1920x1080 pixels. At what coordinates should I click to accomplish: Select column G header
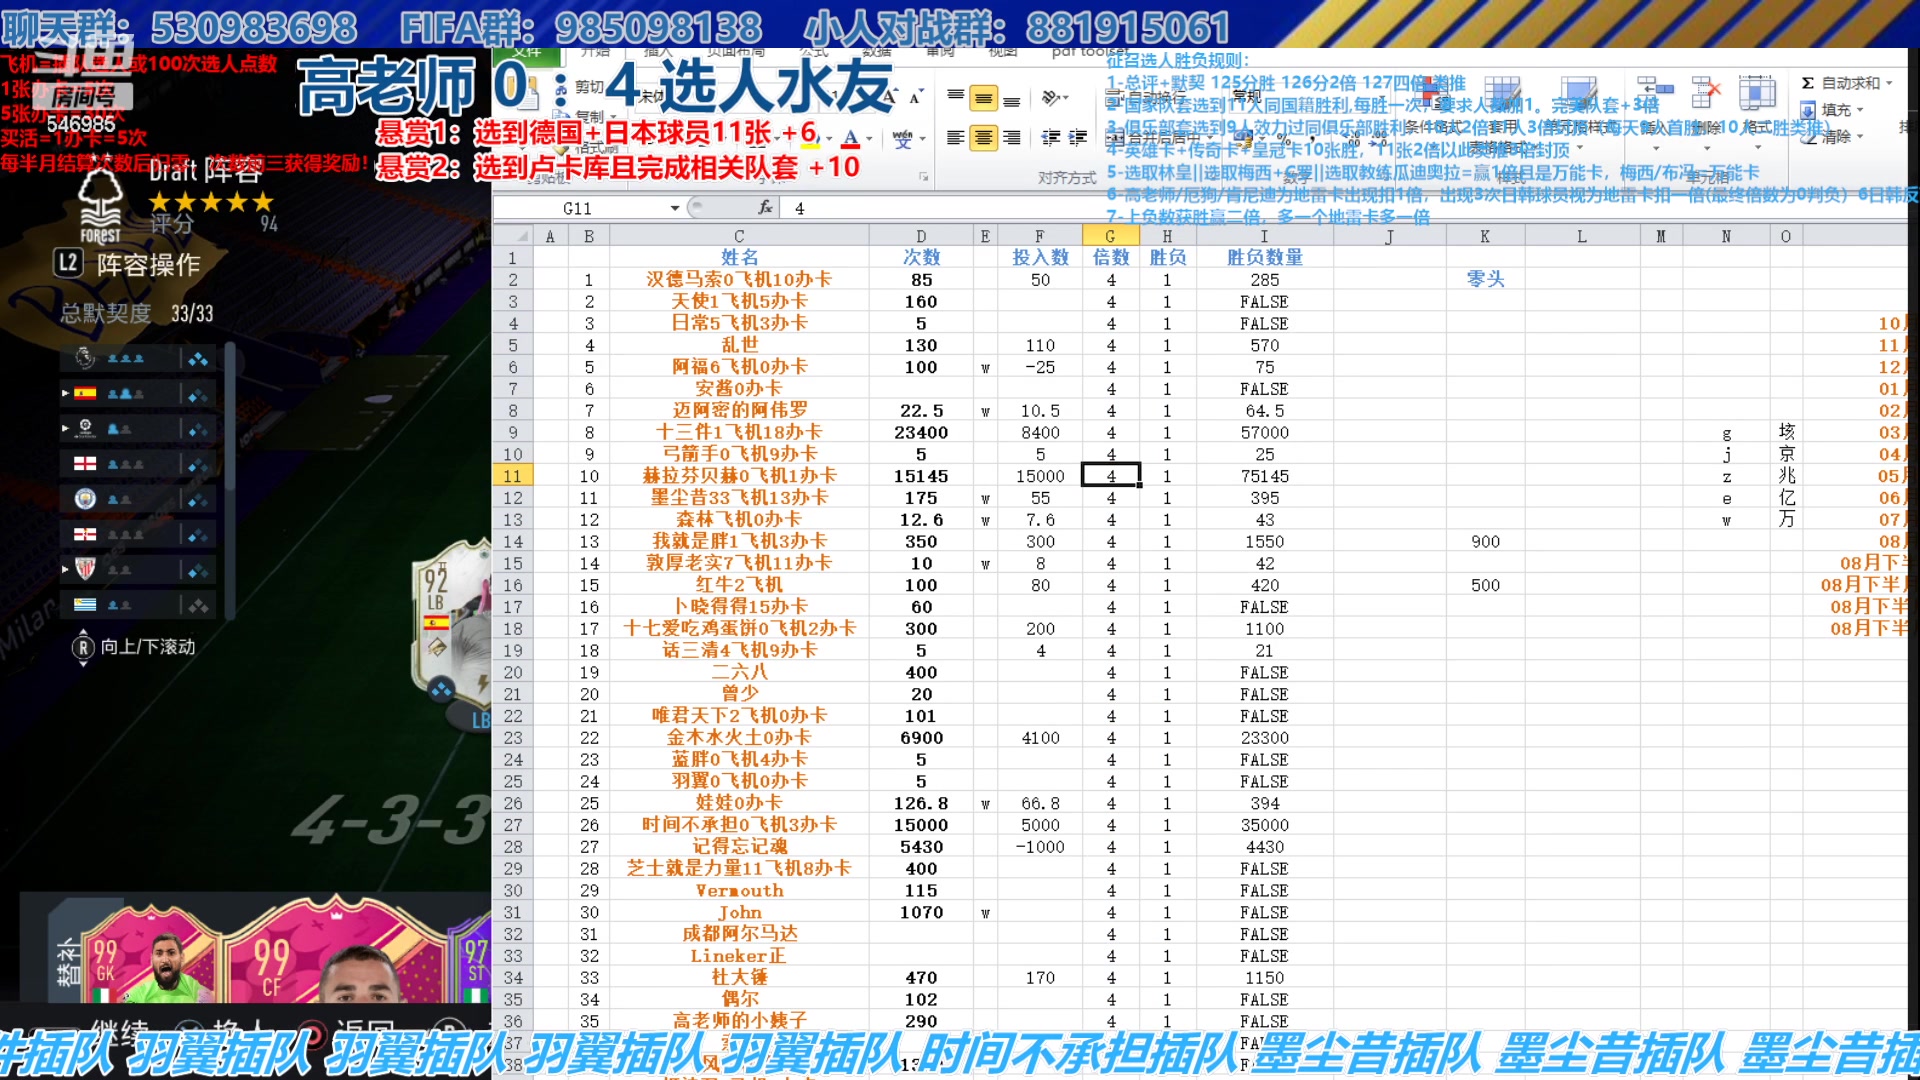(1110, 236)
